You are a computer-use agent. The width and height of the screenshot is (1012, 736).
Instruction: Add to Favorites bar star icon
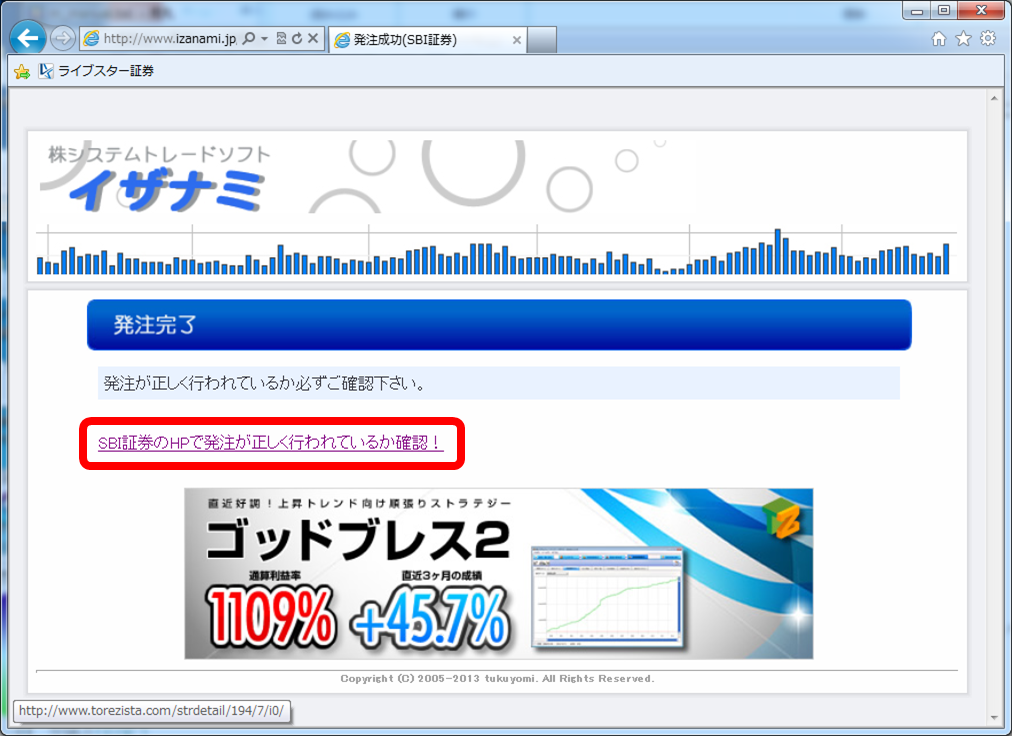(22, 71)
